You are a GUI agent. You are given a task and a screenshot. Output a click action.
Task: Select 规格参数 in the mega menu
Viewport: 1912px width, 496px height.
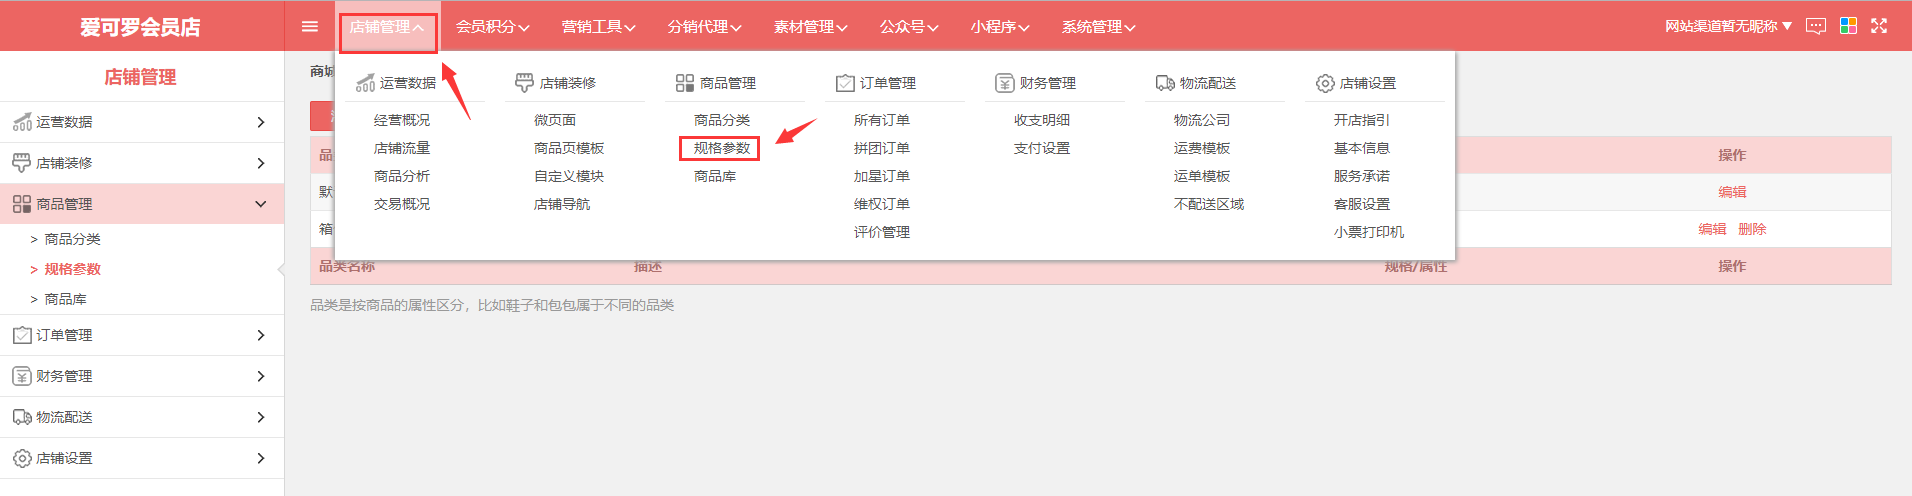coord(721,148)
